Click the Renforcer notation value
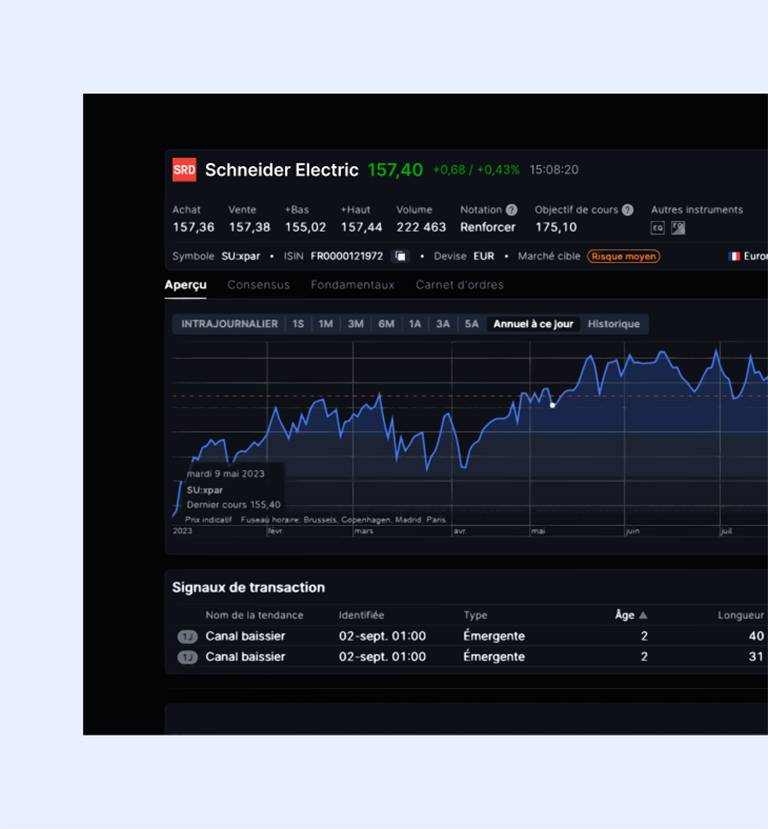The width and height of the screenshot is (768, 829). [487, 227]
